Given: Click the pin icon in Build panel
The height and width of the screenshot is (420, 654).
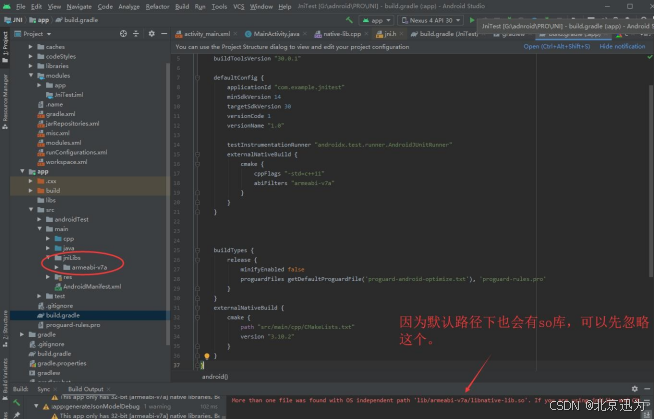Looking at the screenshot, I should pos(16,415).
